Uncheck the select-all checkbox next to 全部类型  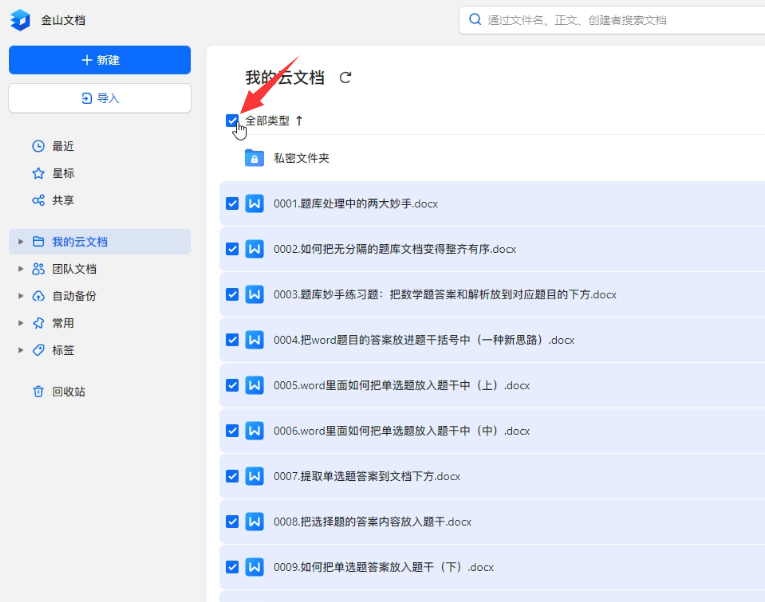pyautogui.click(x=232, y=120)
